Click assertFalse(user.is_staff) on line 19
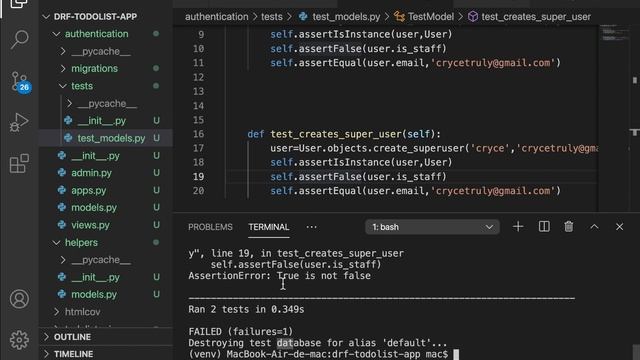The image size is (640, 360). [373, 177]
